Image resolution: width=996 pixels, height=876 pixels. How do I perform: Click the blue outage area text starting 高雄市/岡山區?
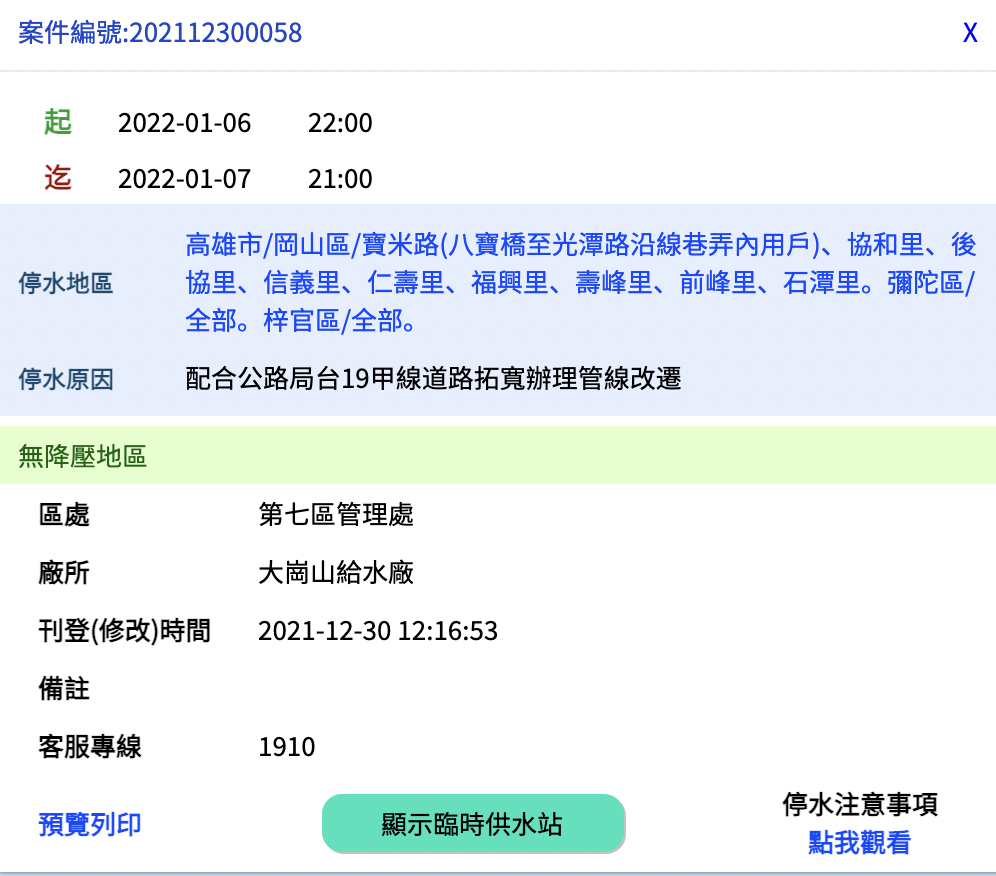click(x=581, y=283)
